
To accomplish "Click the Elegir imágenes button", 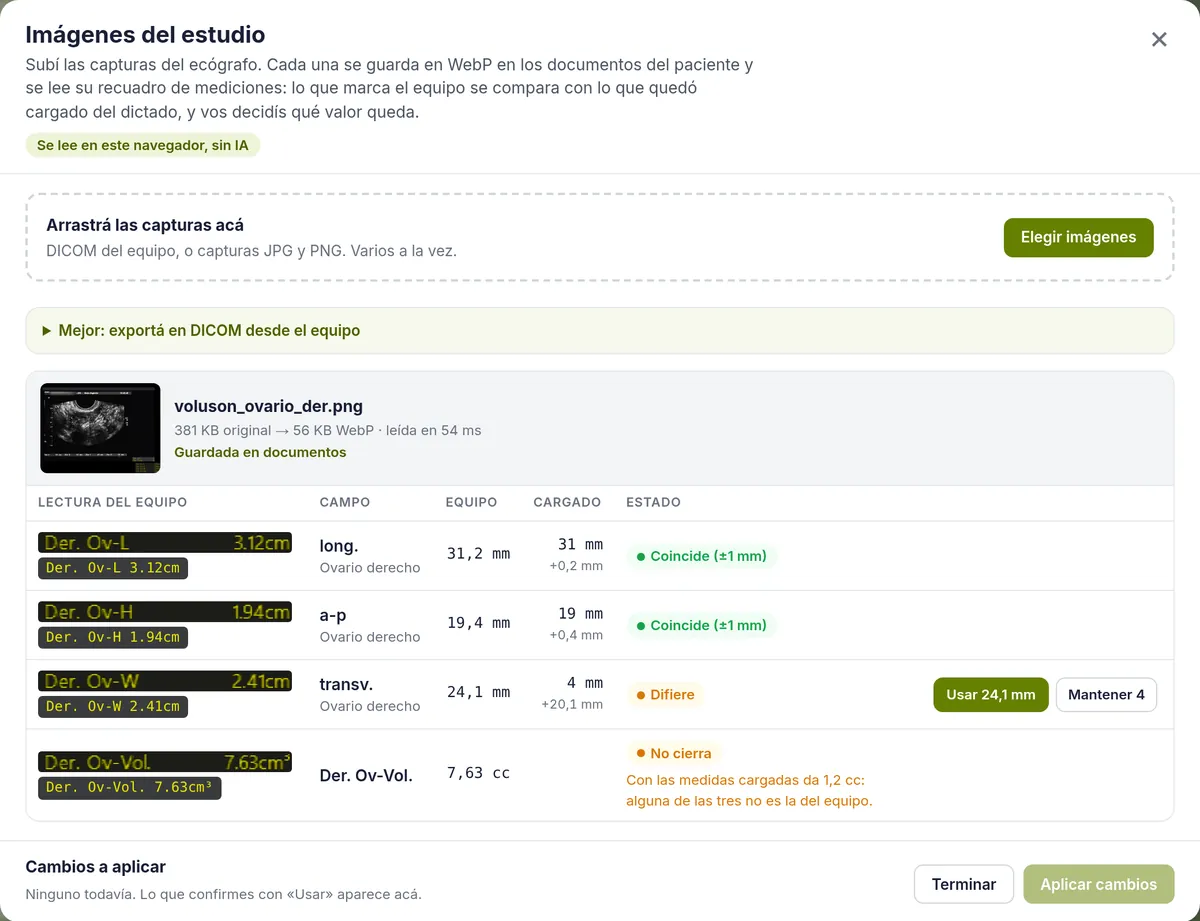I will (1078, 238).
